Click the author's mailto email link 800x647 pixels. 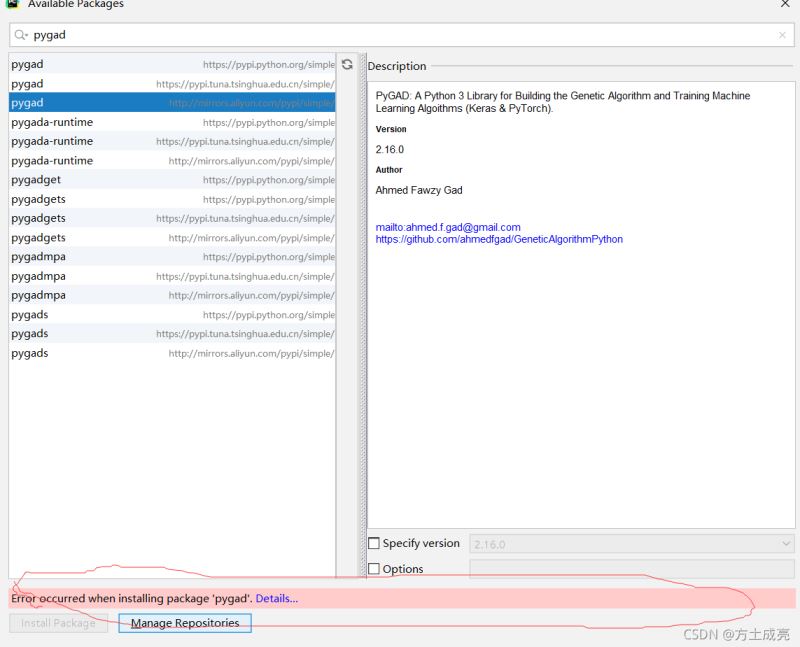[x=448, y=227]
